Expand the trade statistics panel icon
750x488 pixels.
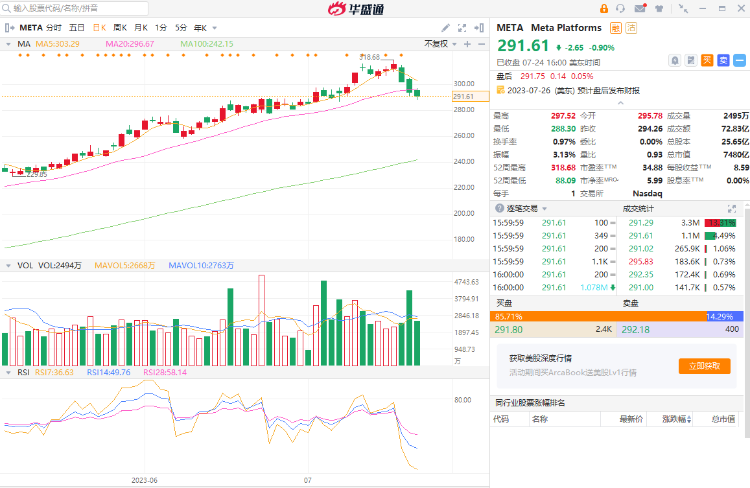pos(732,209)
